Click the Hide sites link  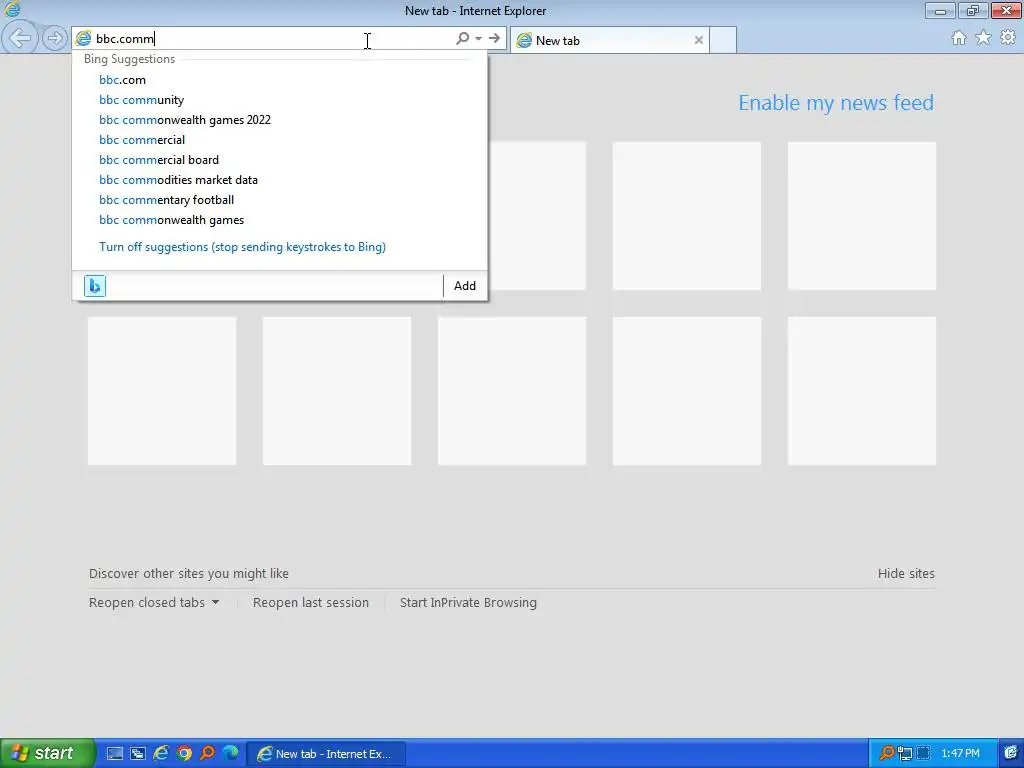pyautogui.click(x=906, y=573)
